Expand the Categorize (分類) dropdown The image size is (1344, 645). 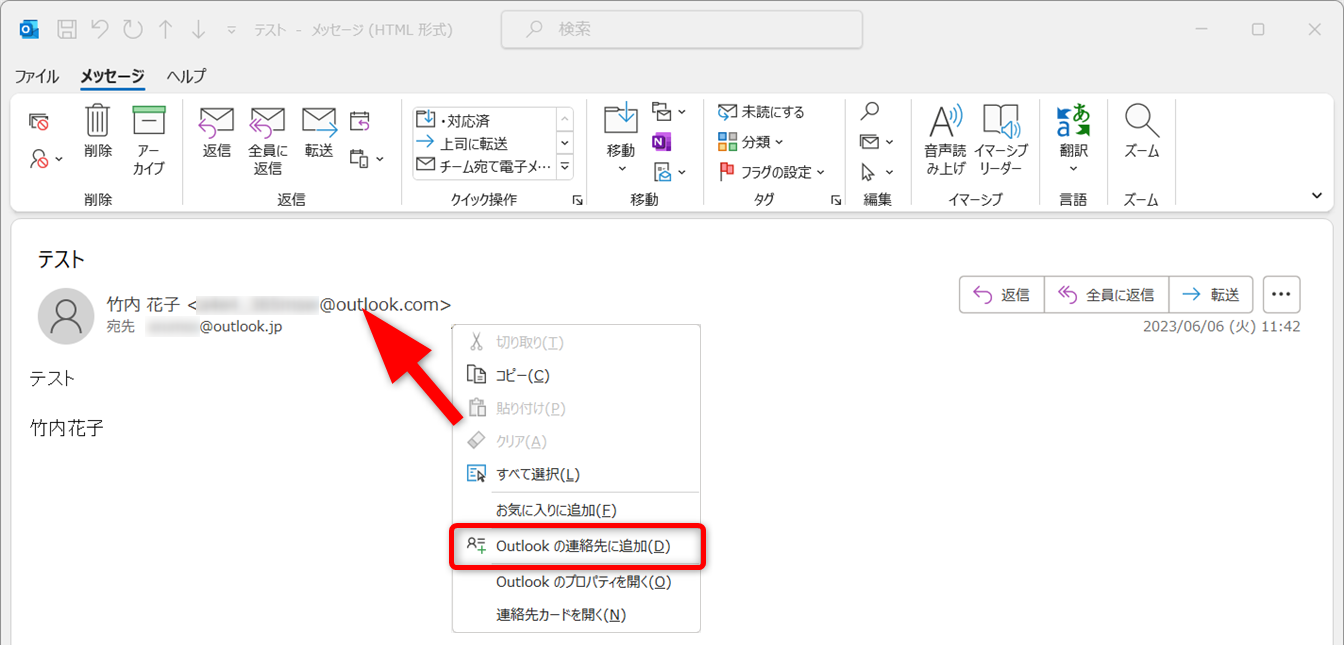tap(751, 142)
